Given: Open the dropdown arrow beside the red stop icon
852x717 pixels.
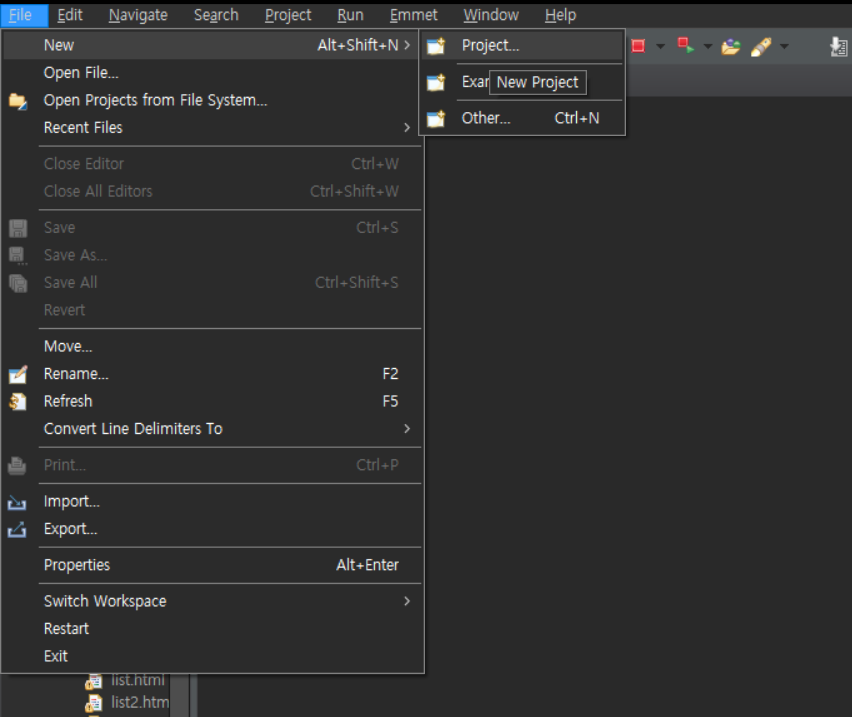Looking at the screenshot, I should point(661,47).
